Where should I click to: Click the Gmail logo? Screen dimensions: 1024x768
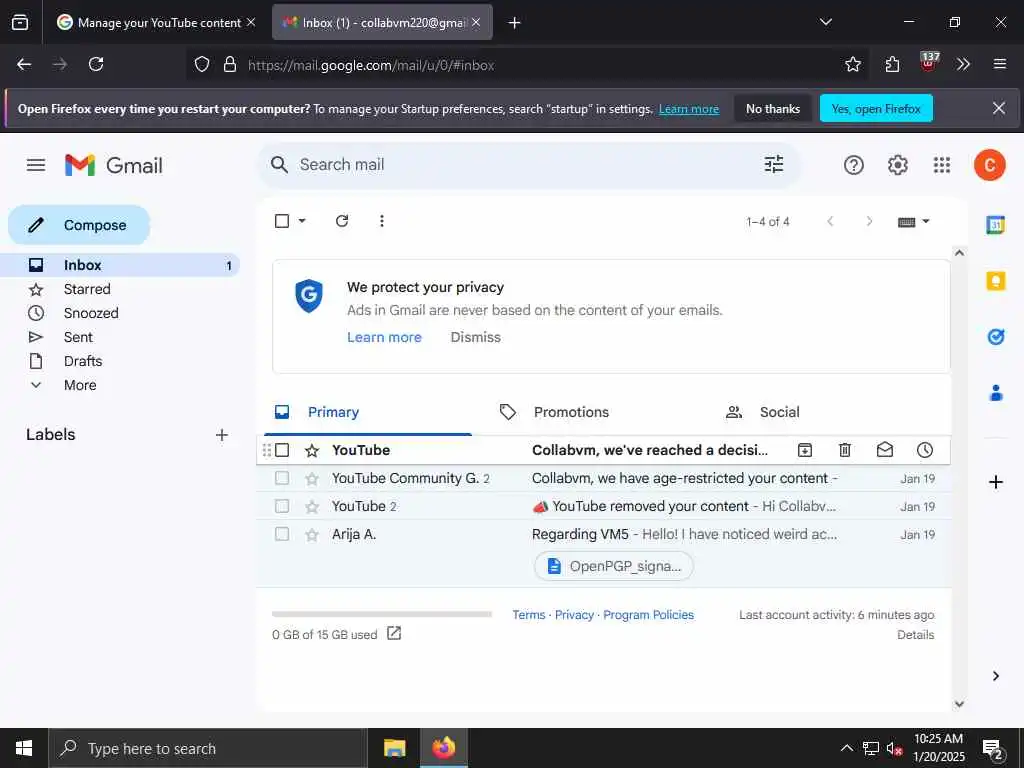(x=114, y=165)
